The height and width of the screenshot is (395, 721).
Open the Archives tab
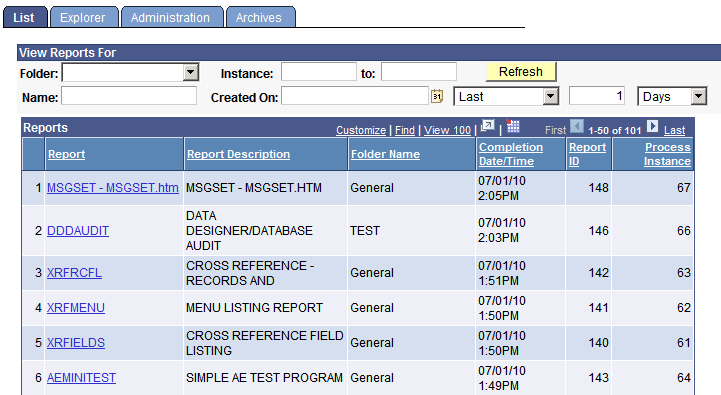259,17
